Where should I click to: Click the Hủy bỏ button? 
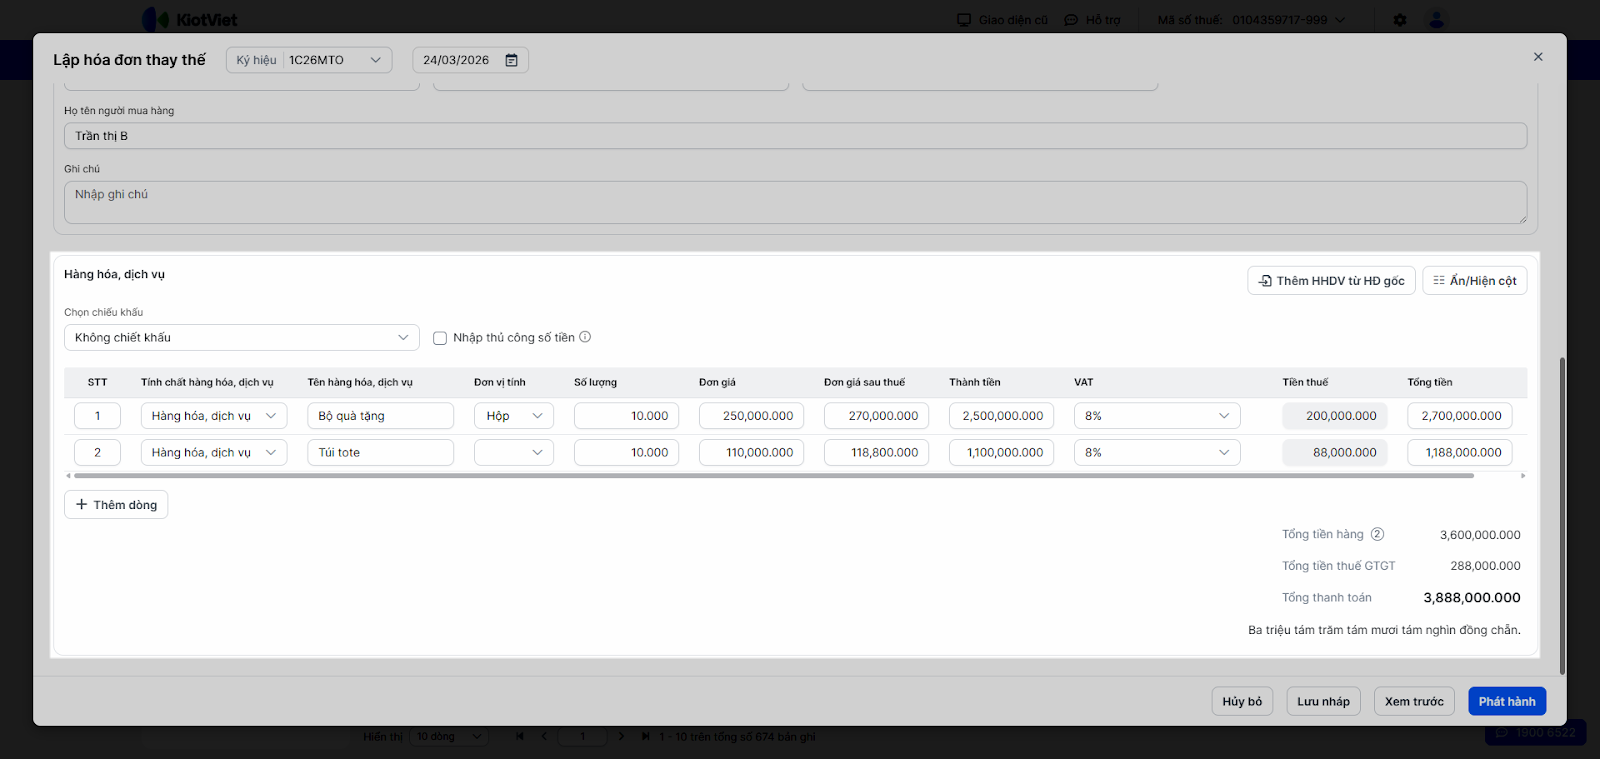pos(1242,702)
